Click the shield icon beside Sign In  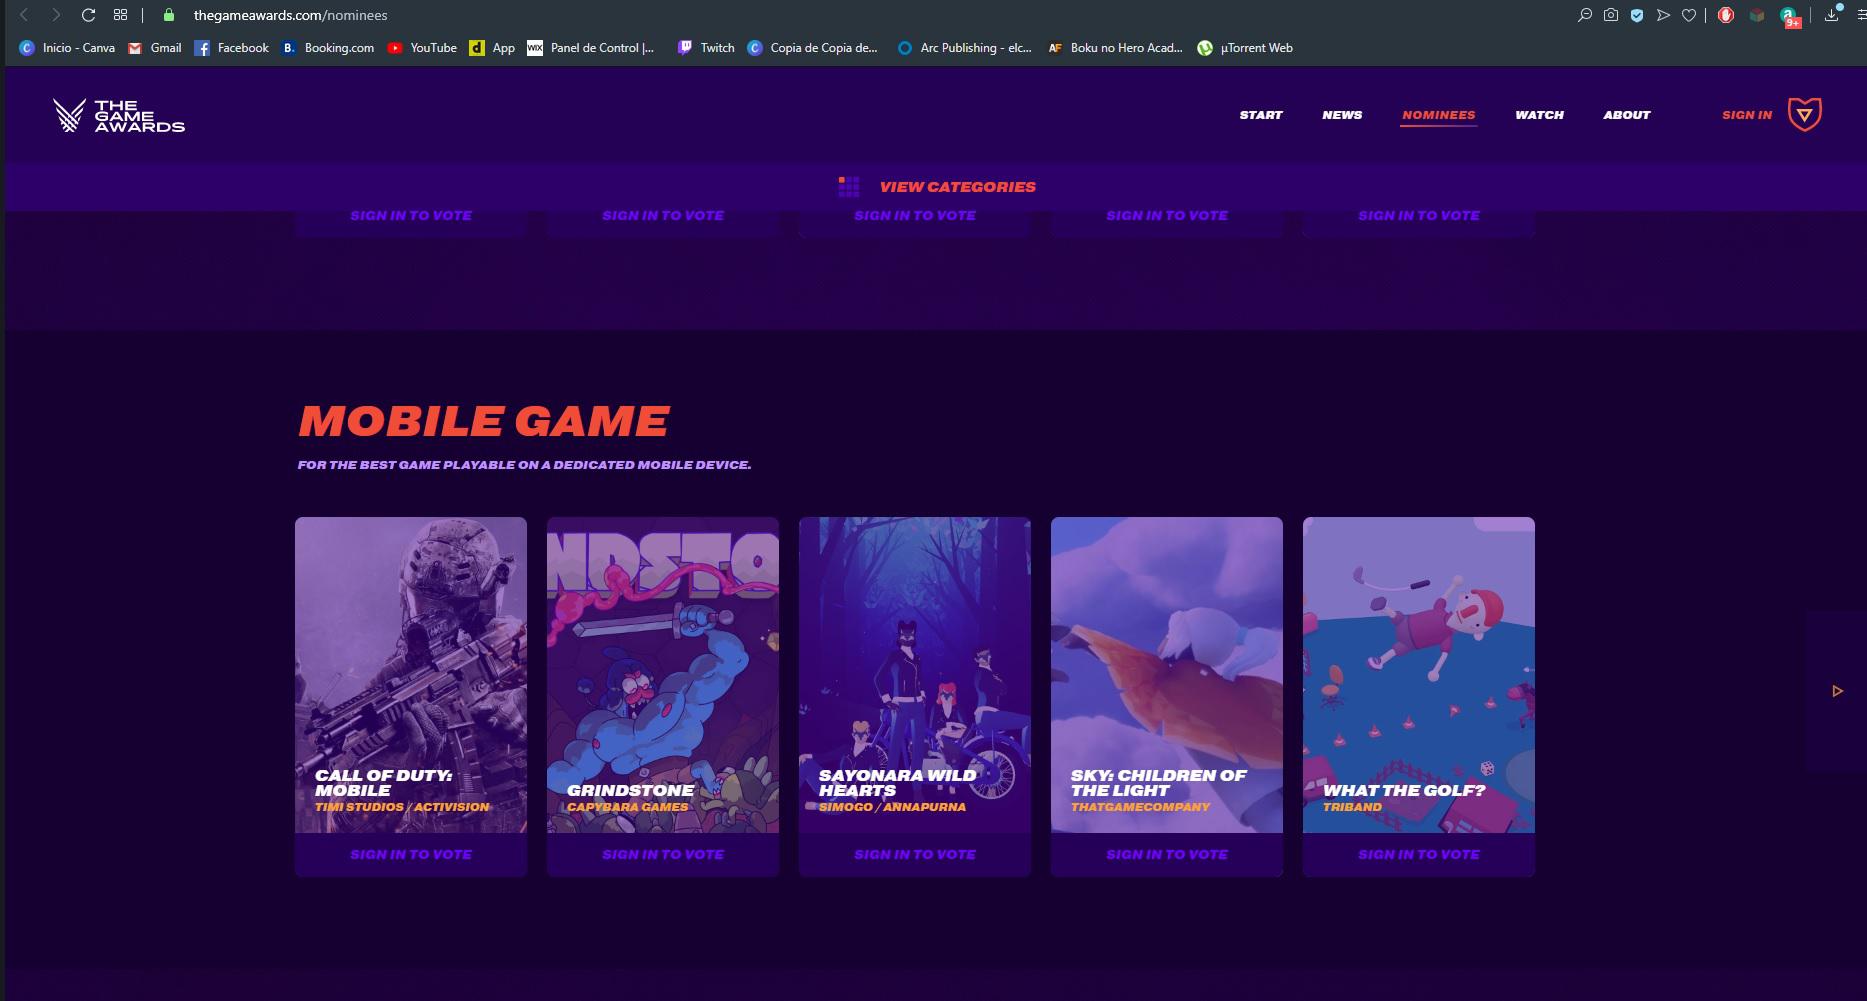[1804, 115]
